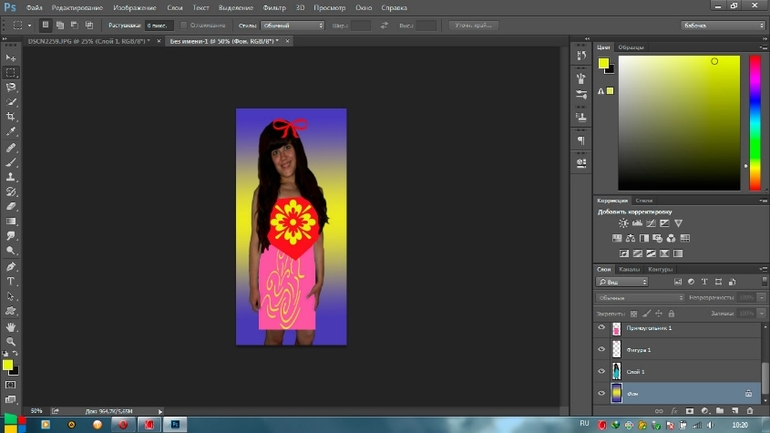This screenshot has width=770, height=433.
Task: Select the Фон layer thumbnail
Action: pos(616,394)
